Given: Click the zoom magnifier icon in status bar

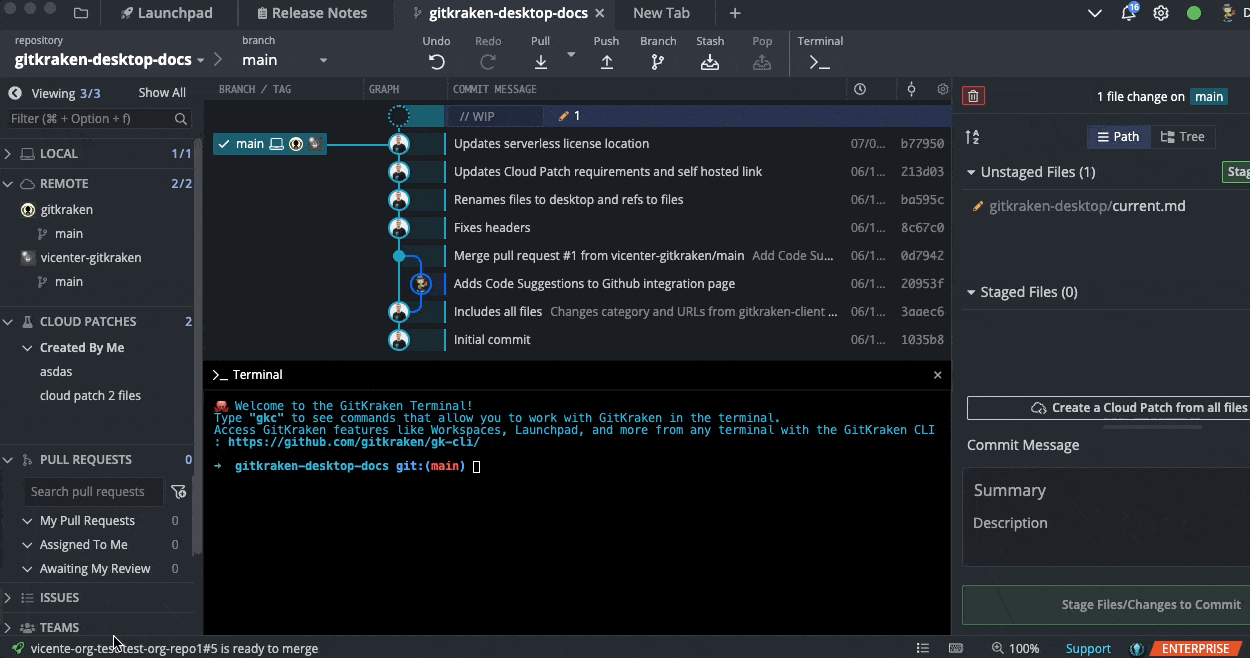Looking at the screenshot, I should (998, 648).
